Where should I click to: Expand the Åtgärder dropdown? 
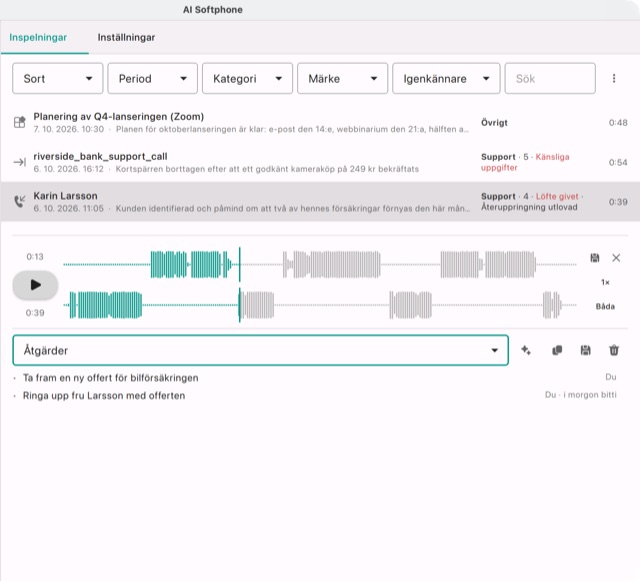[x=260, y=350]
